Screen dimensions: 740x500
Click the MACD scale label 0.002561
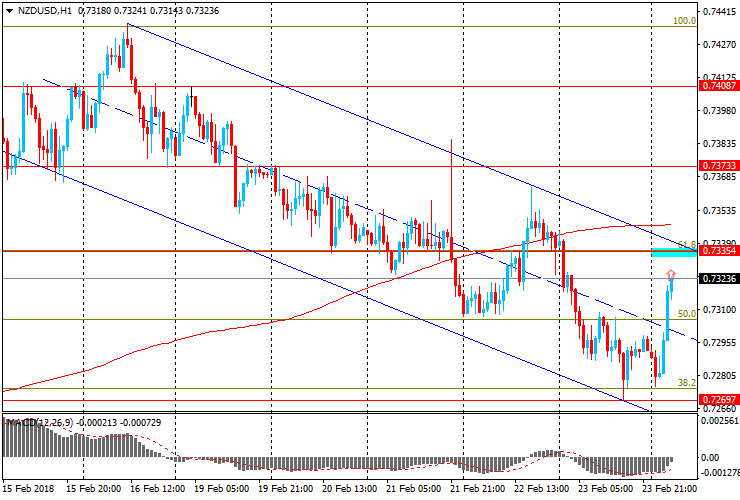[719, 420]
